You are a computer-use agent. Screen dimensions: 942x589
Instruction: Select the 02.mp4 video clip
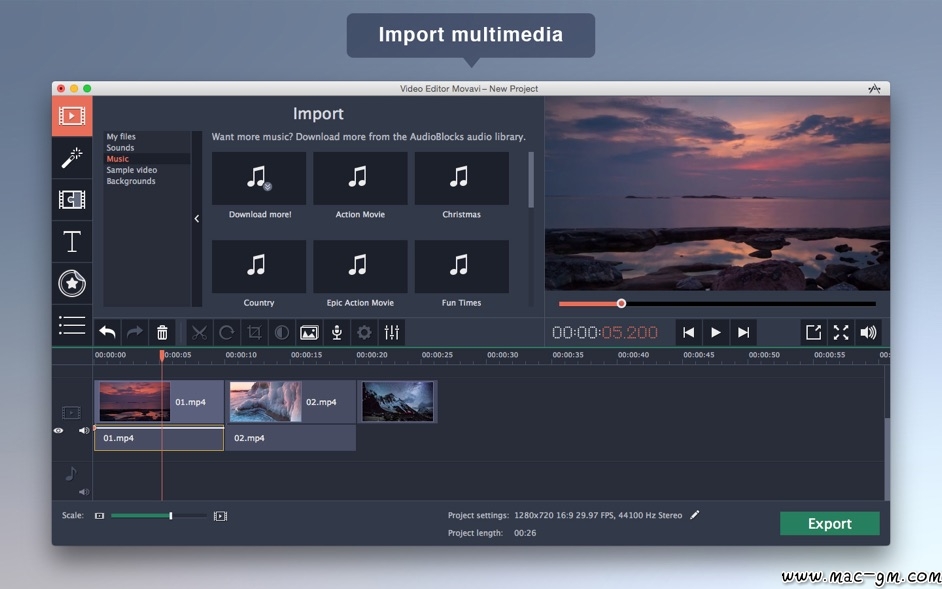tap(291, 402)
